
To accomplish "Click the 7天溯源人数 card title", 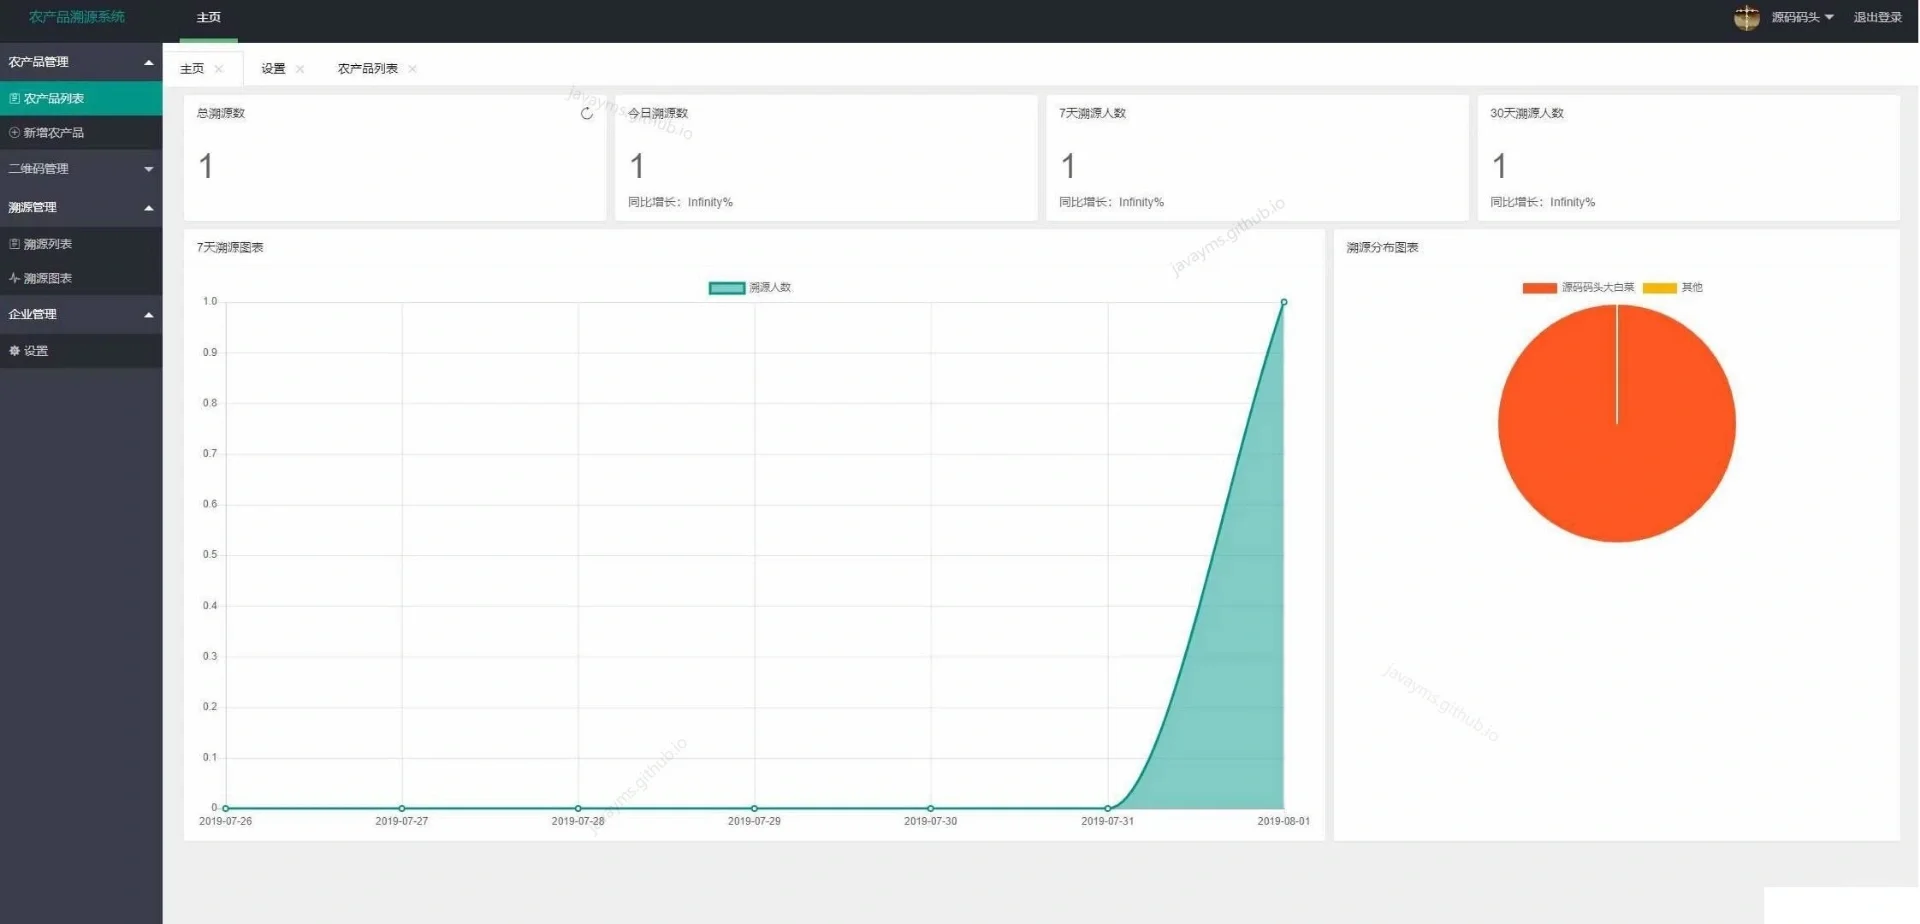I will (1092, 113).
